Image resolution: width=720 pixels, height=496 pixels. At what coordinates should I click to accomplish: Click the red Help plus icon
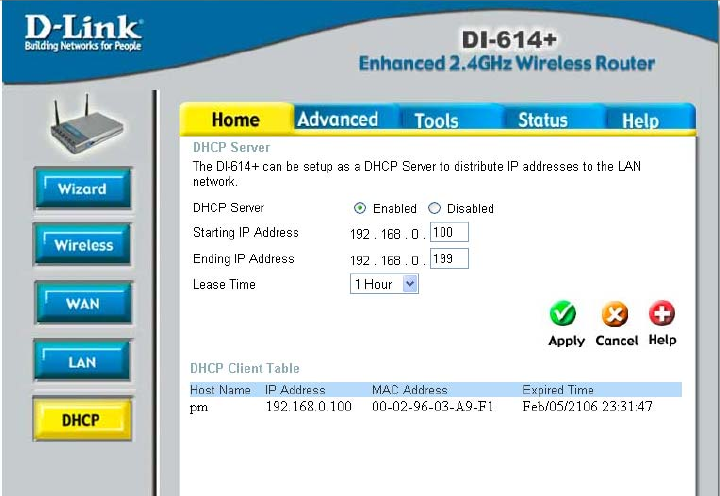662,313
